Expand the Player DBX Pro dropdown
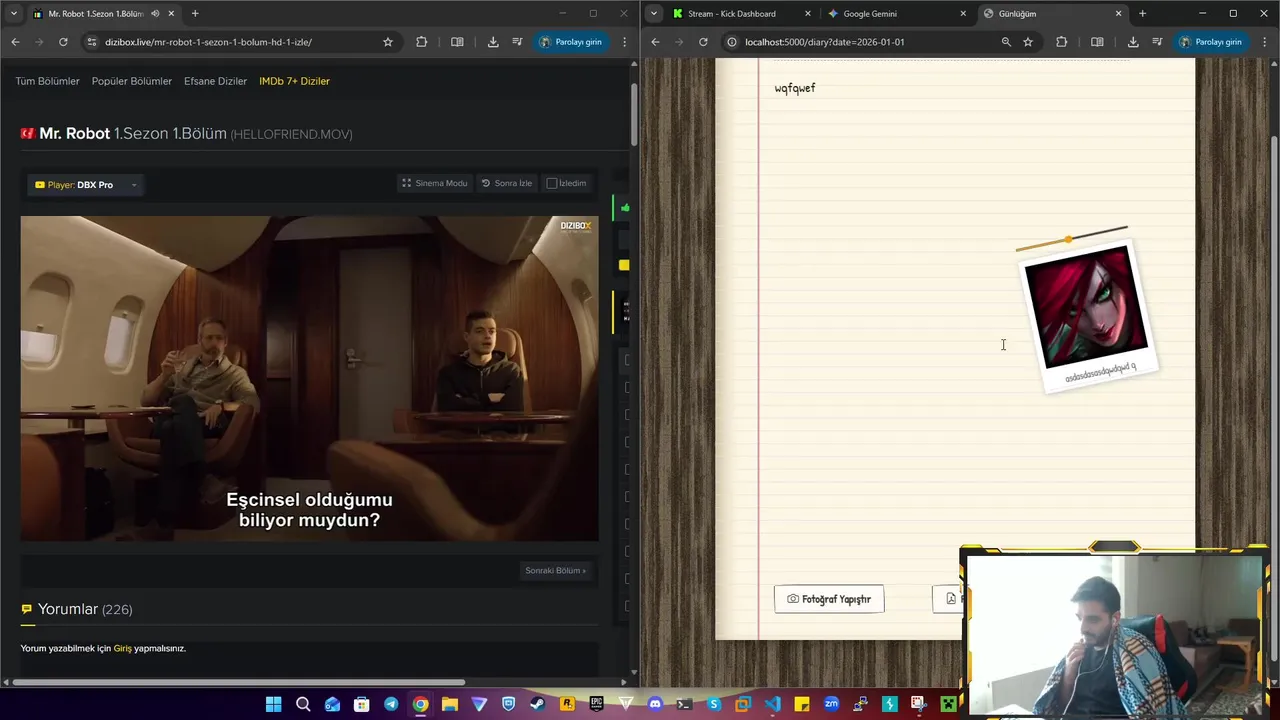Screen dimensions: 1280x720 tap(86, 185)
